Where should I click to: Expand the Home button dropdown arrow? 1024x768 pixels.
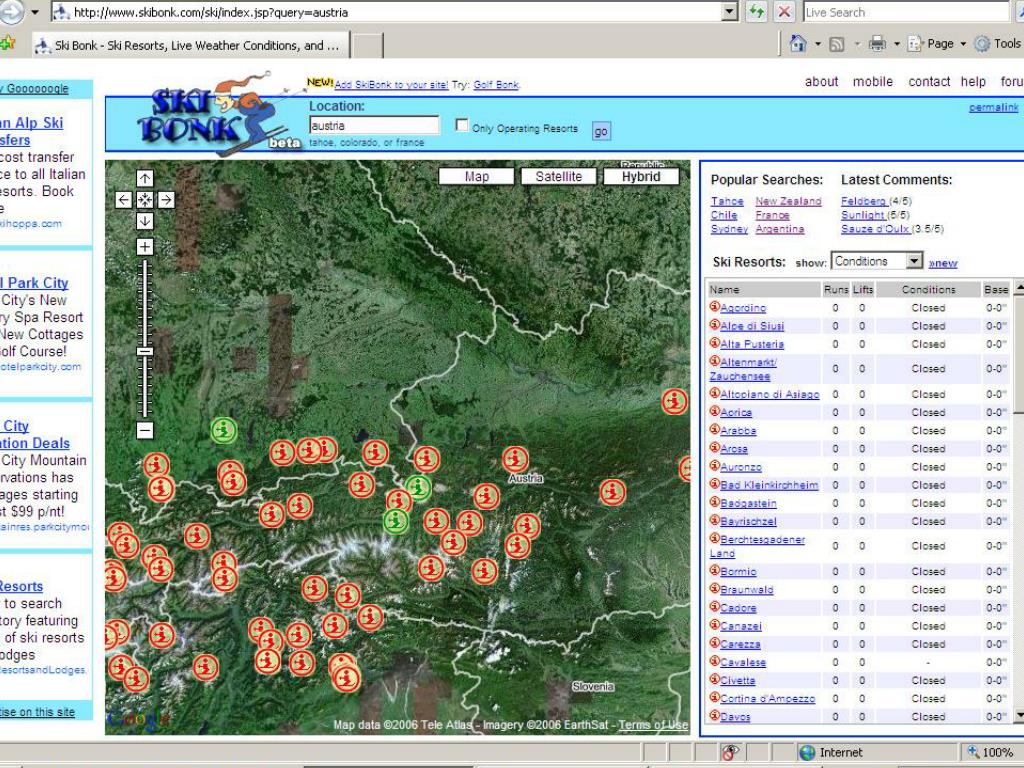pos(818,44)
